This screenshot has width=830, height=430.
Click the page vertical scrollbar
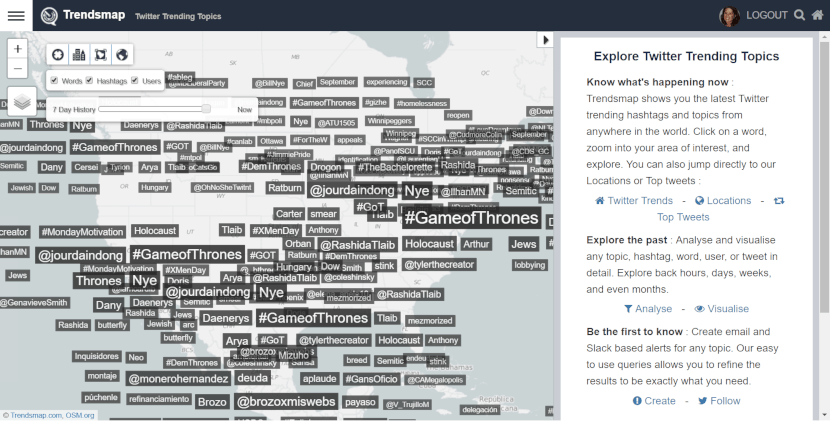[x=824, y=175]
